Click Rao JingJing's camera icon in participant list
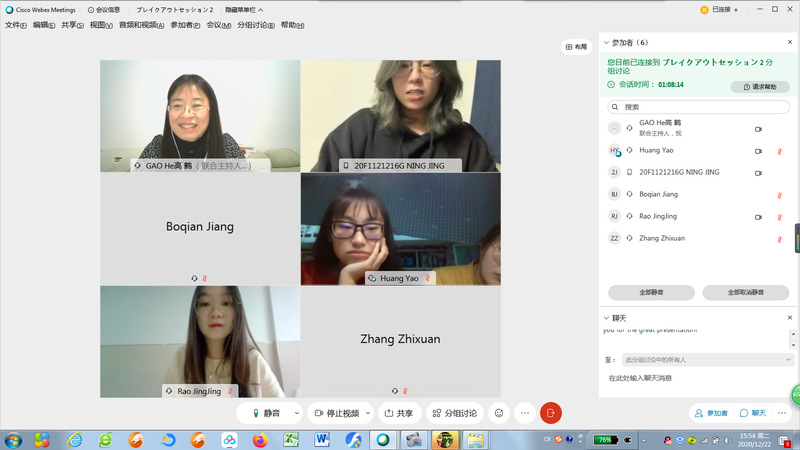The image size is (800, 450). [x=758, y=216]
